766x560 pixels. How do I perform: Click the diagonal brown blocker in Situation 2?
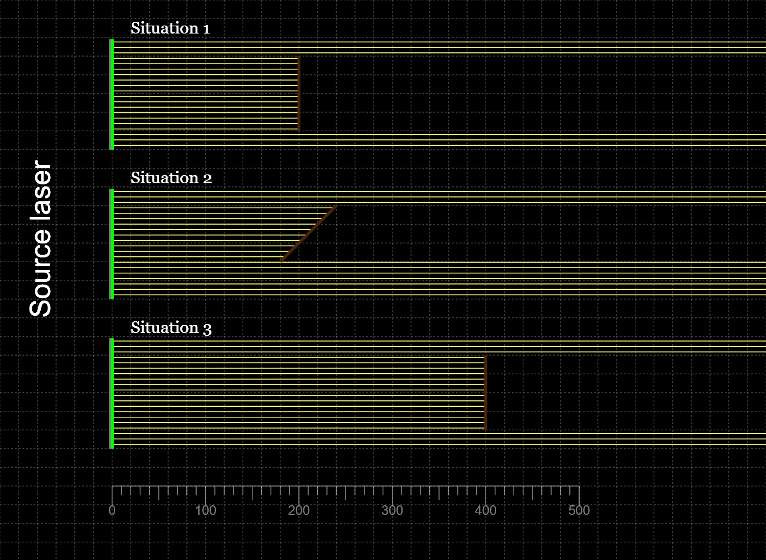(x=308, y=234)
